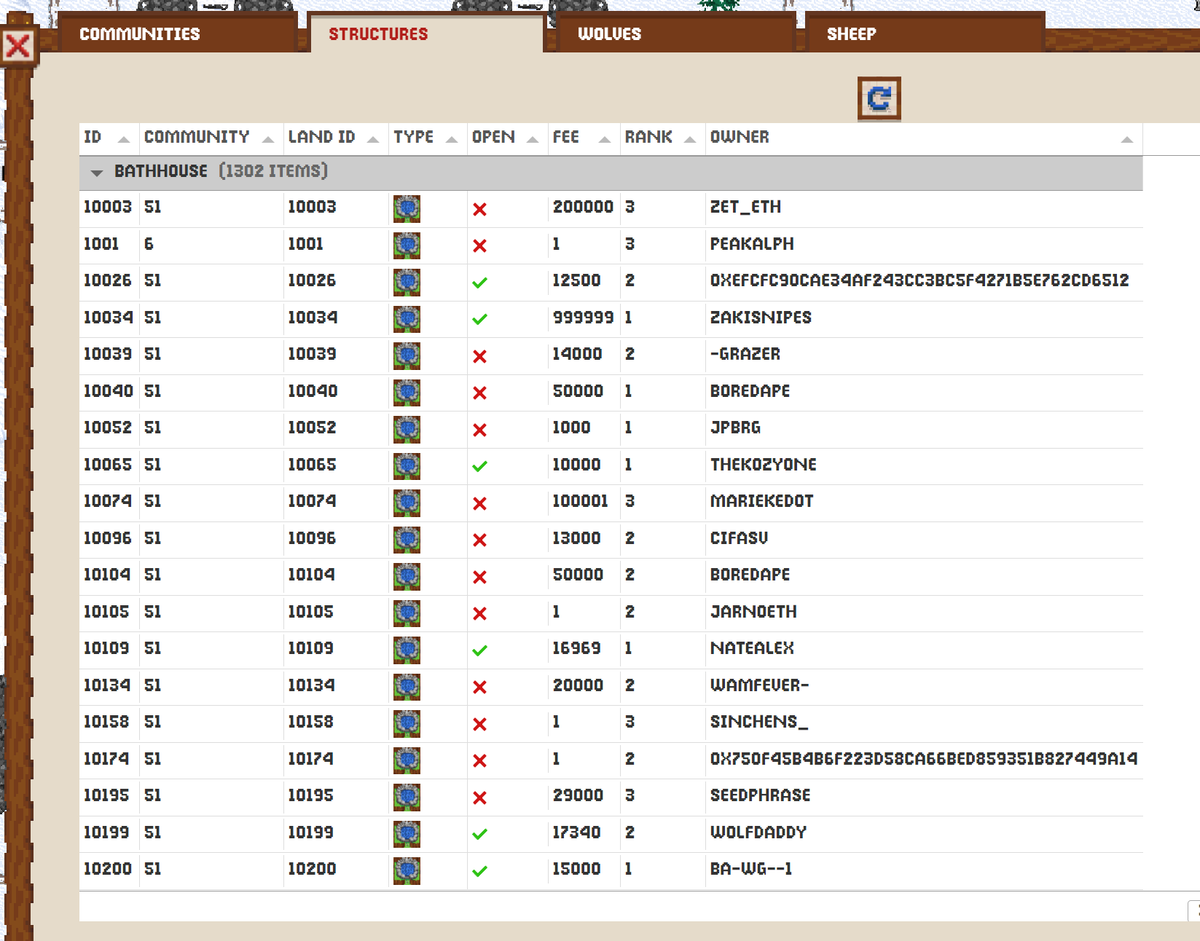The image size is (1200, 941).
Task: Sort by the Type column header
Action: [x=426, y=137]
